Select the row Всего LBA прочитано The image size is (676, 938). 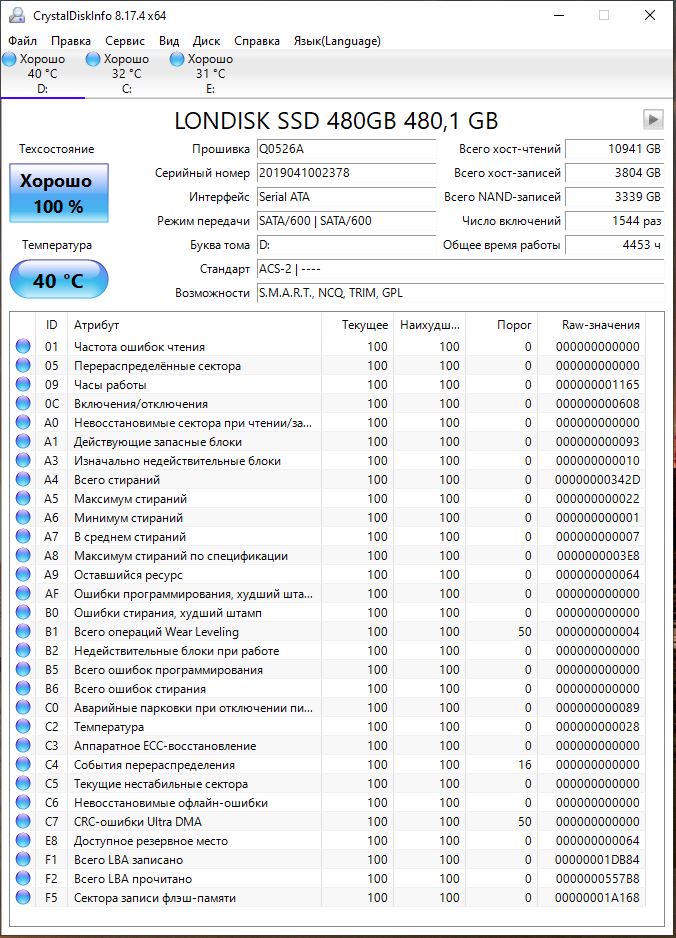tap(328, 878)
